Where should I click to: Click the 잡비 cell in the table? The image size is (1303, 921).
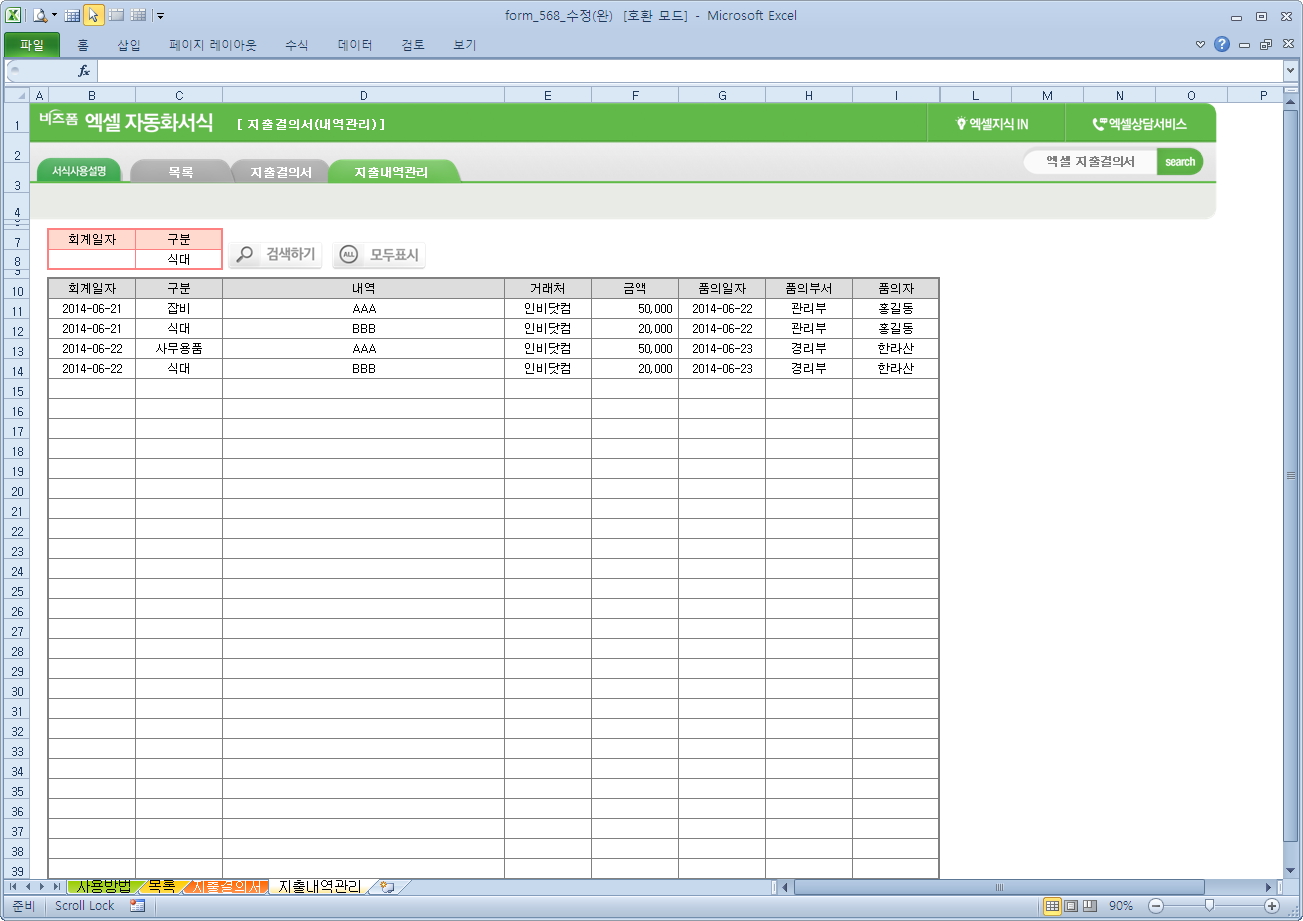(179, 309)
